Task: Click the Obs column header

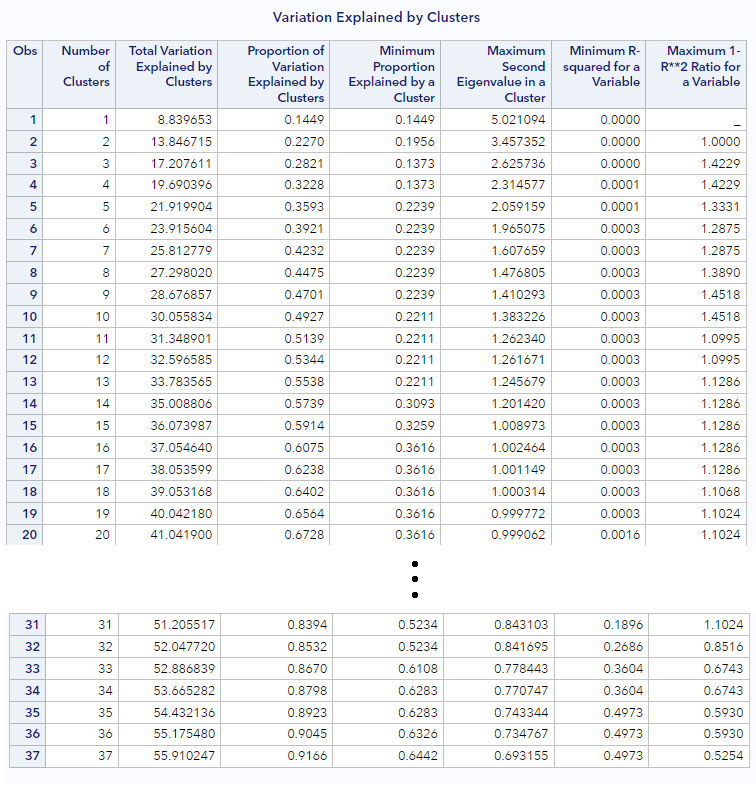Action: pos(25,74)
